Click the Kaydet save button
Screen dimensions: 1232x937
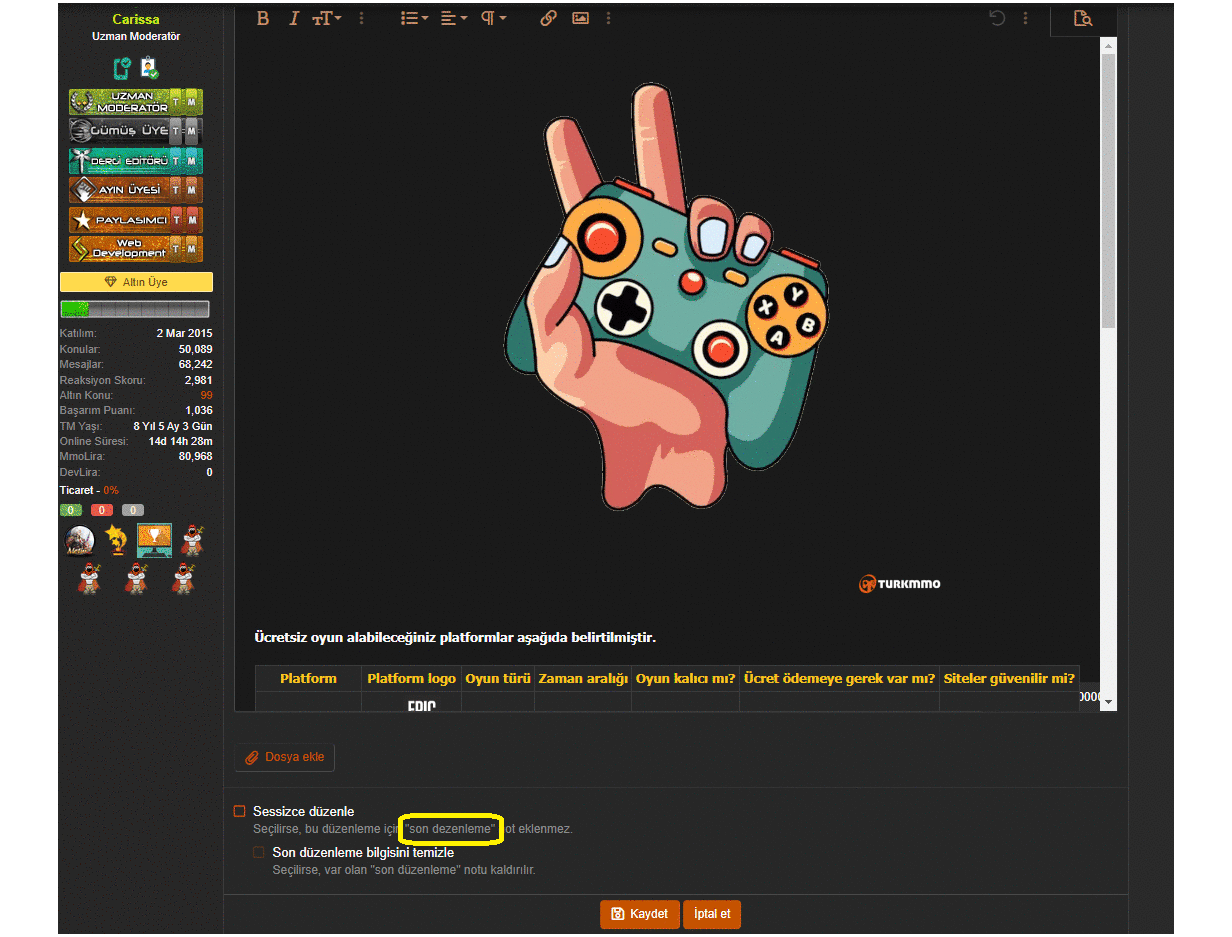click(x=639, y=914)
